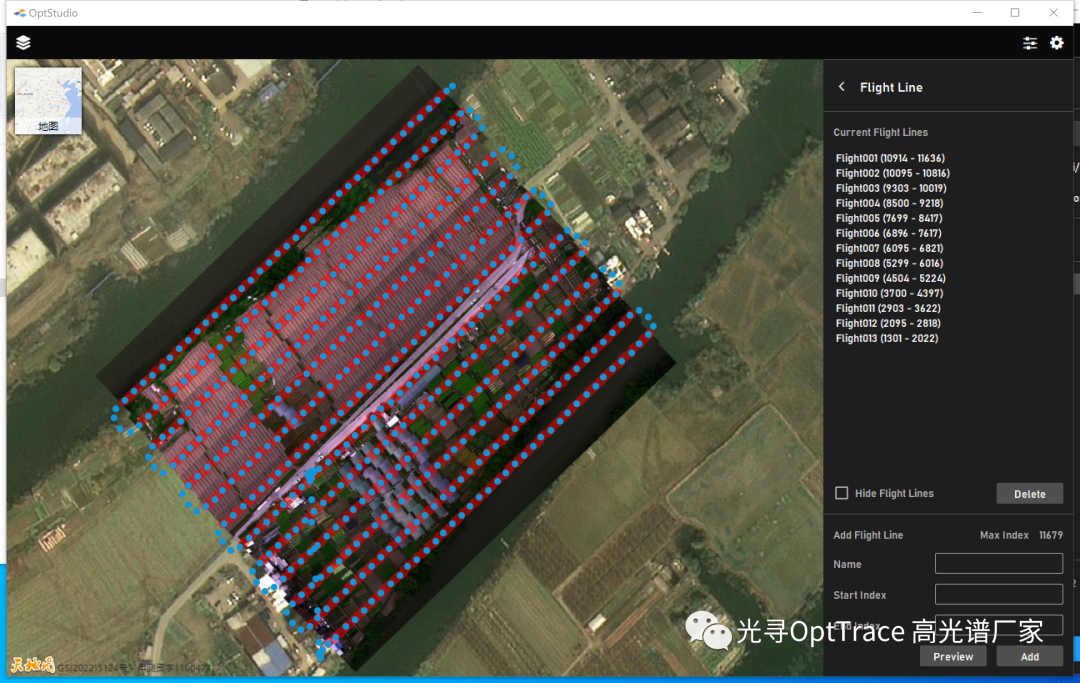The width and height of the screenshot is (1080, 683).
Task: Minimize the OptStudio window
Action: point(977,13)
